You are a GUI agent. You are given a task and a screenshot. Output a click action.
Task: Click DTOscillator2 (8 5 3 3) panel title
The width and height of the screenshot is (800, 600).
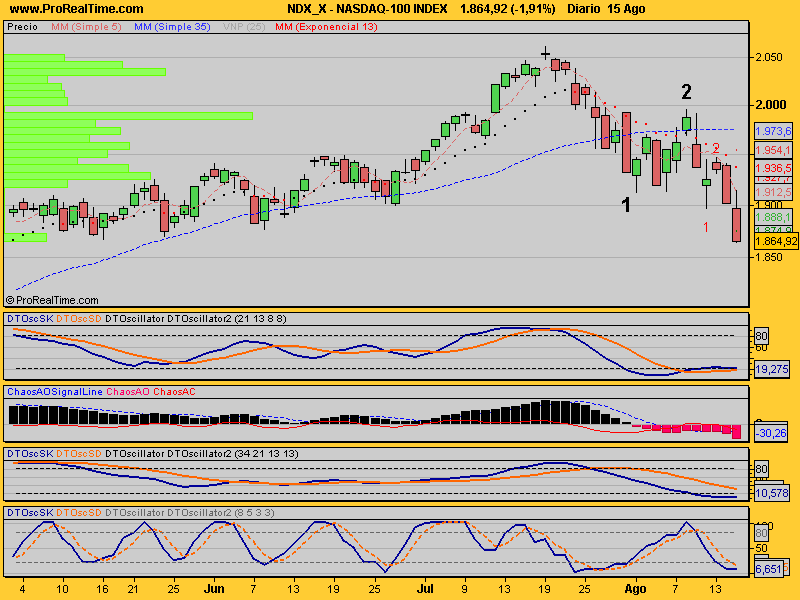(220, 512)
